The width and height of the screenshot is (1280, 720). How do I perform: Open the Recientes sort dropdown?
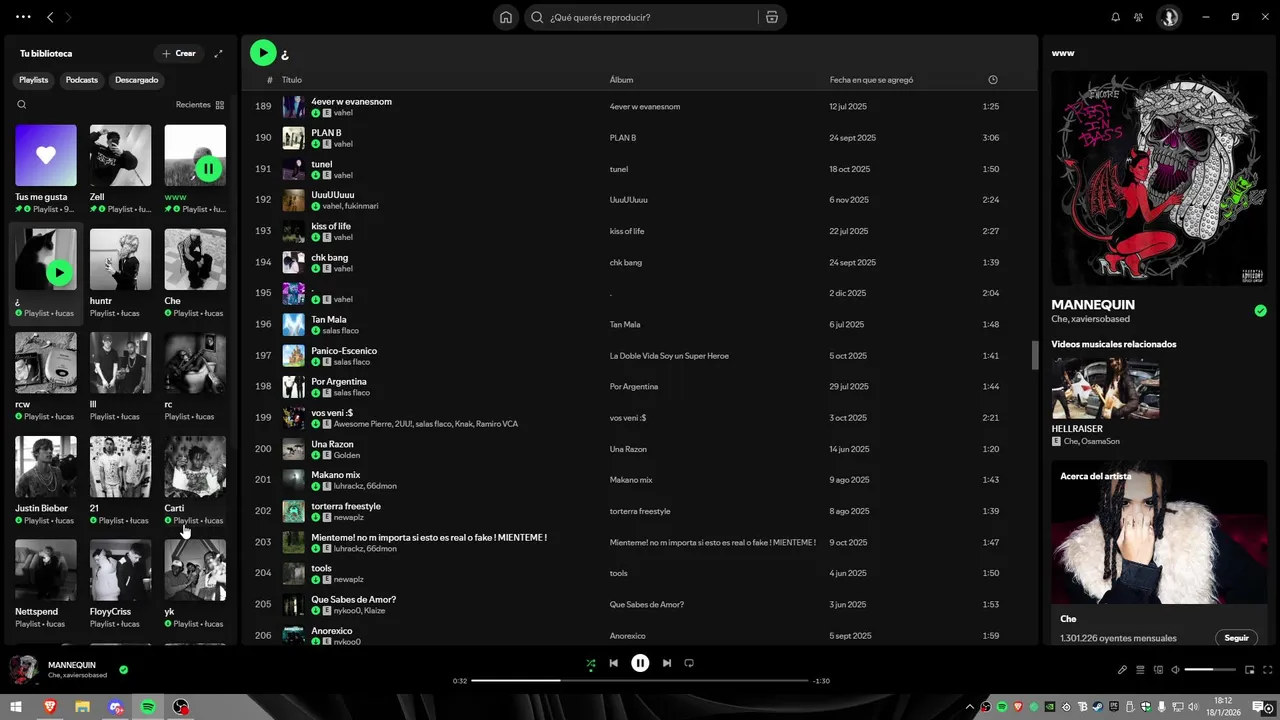[x=200, y=104]
